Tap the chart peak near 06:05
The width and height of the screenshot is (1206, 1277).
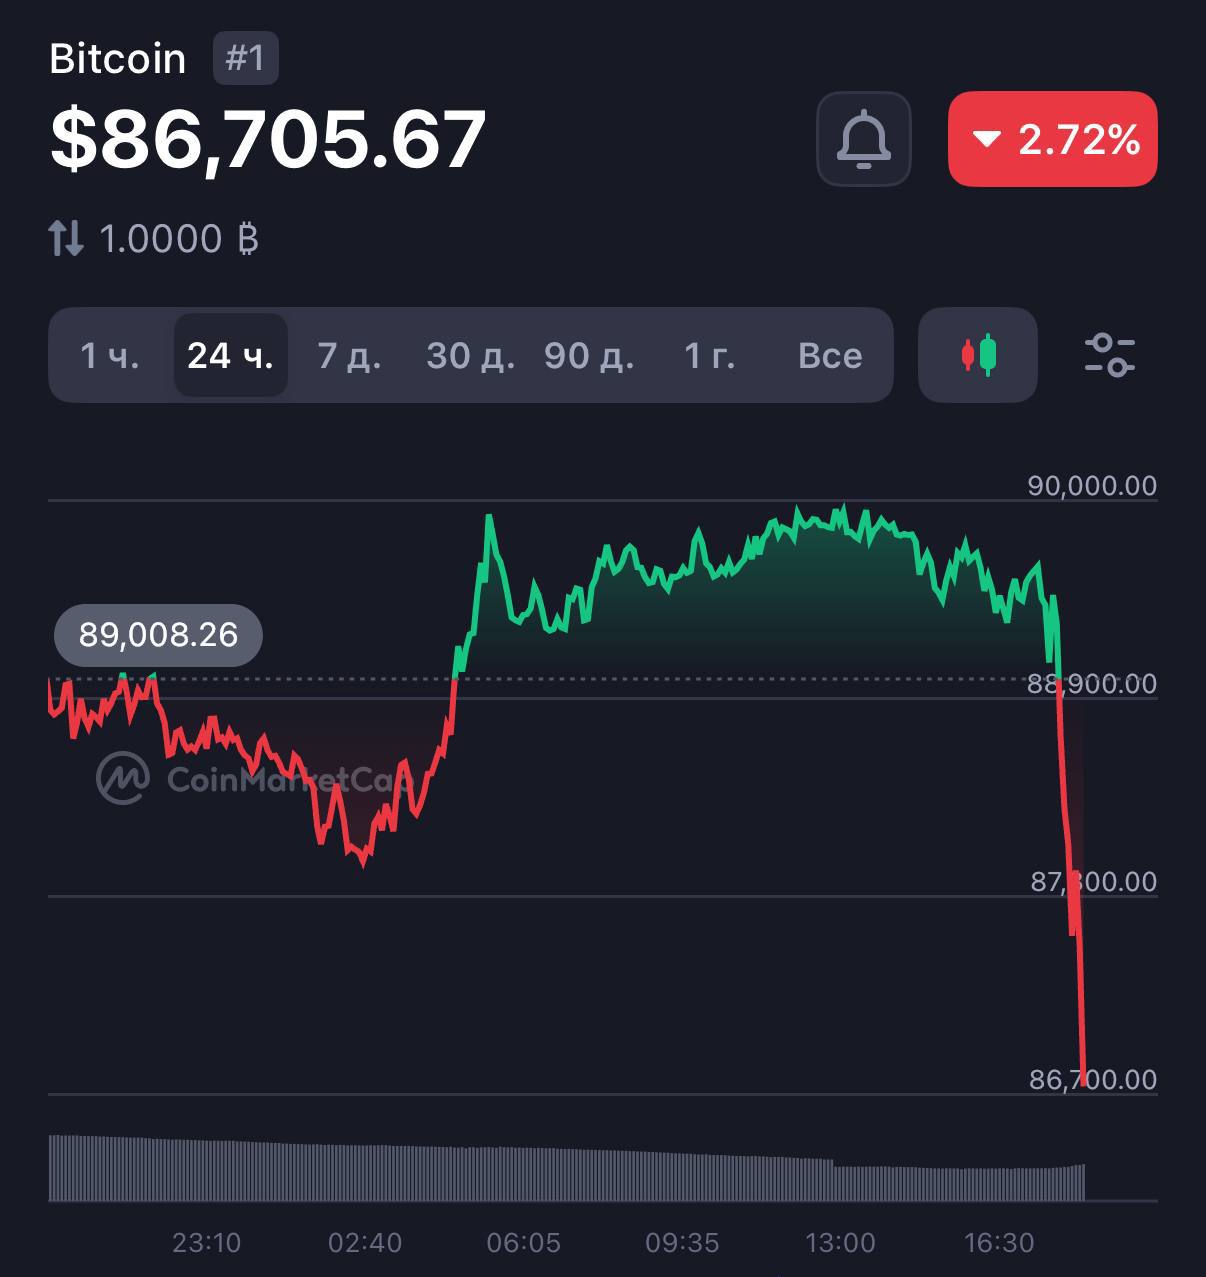click(489, 517)
